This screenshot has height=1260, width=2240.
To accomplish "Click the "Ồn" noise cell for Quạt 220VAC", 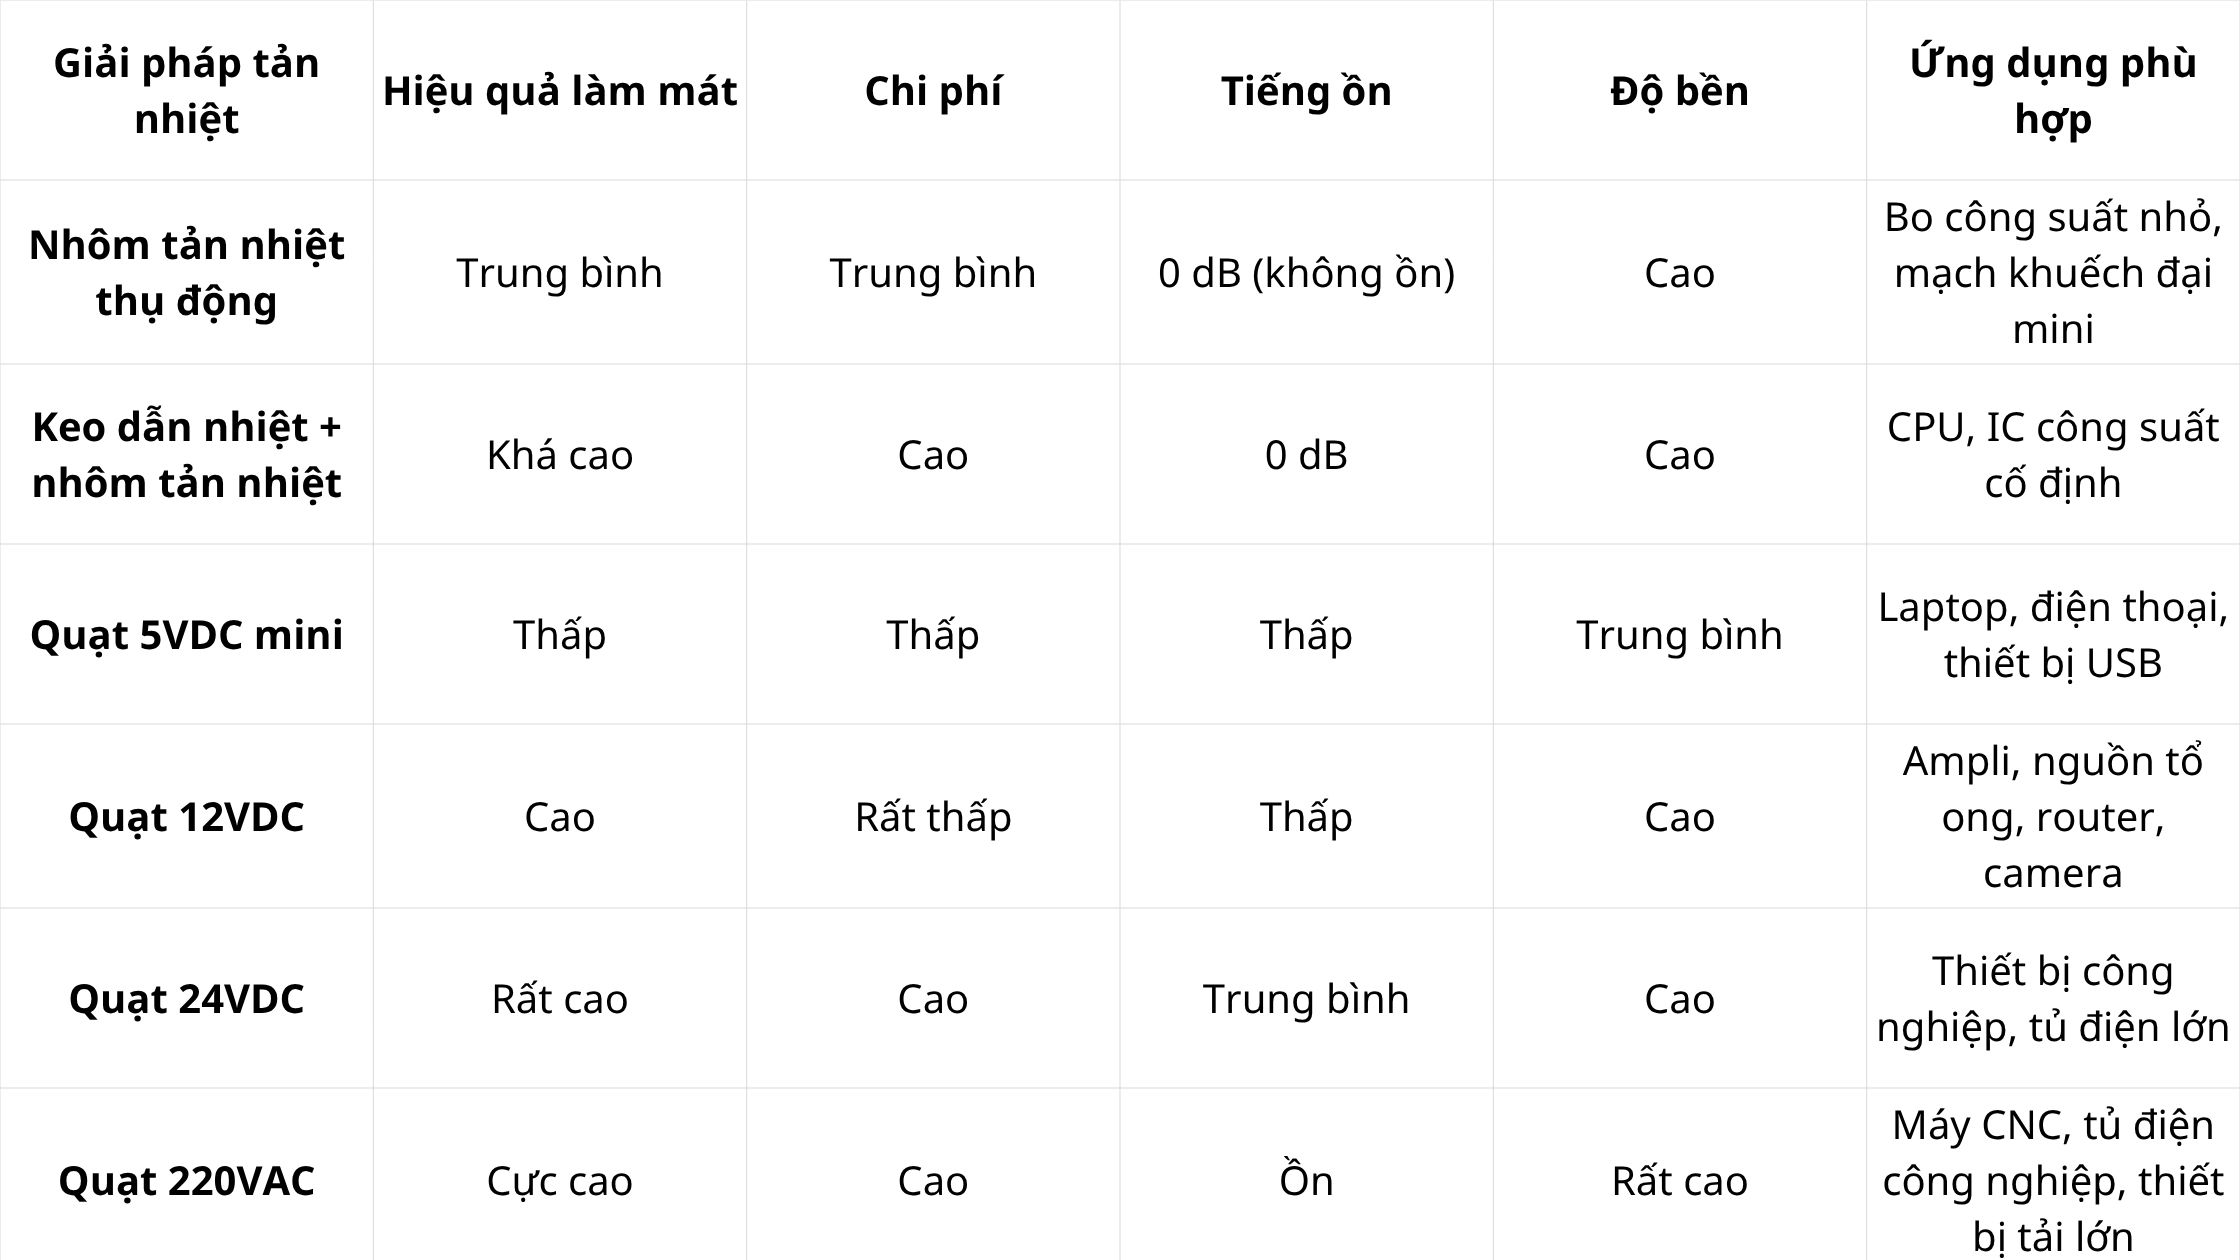I will point(1306,1181).
